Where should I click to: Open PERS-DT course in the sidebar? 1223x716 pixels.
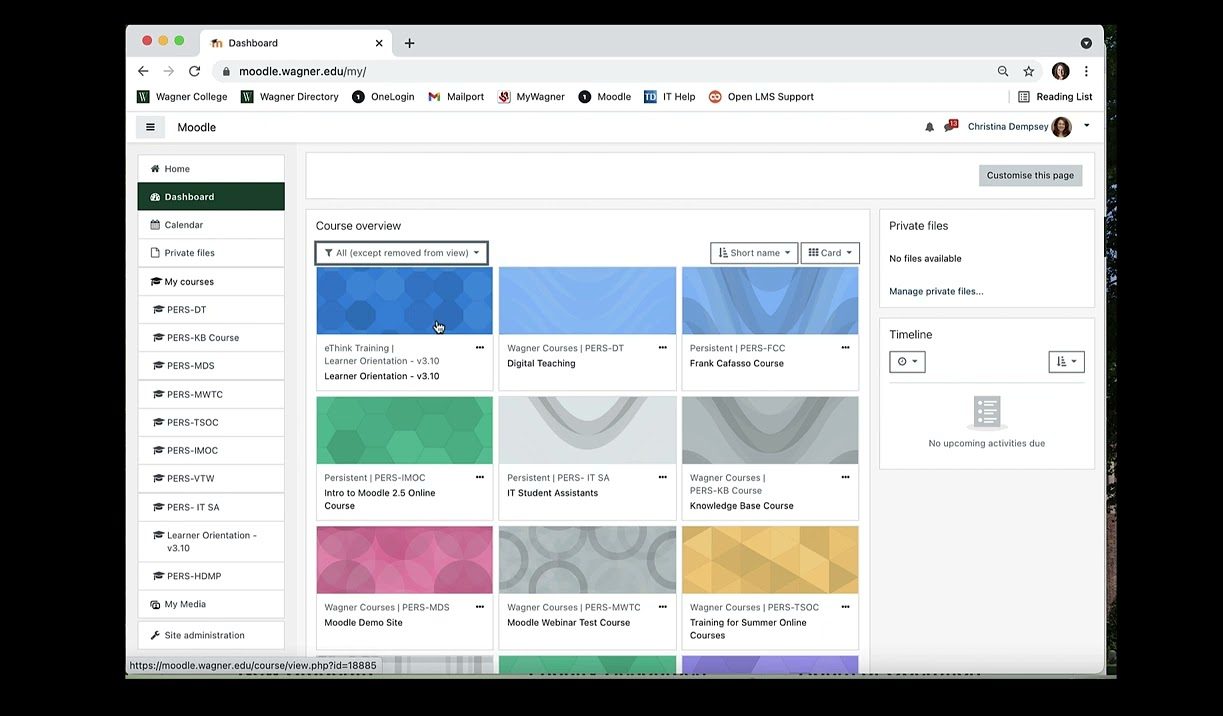coord(211,310)
